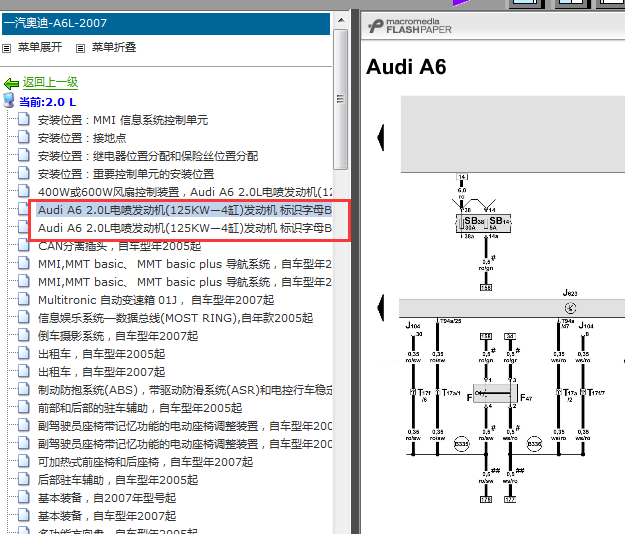
Task: Go back with 返回上一级 link
Action: pyautogui.click(x=50, y=82)
